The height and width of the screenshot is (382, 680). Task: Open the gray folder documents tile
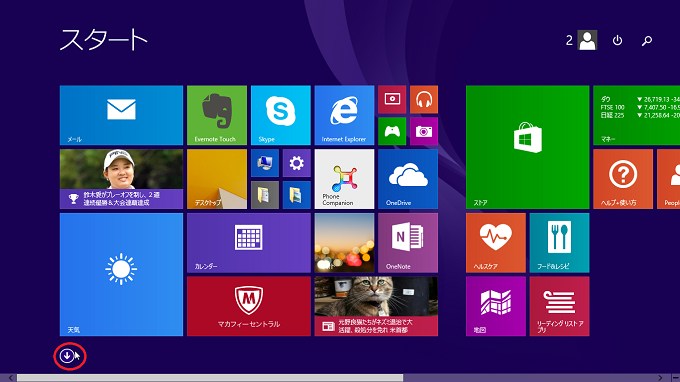tap(265, 195)
